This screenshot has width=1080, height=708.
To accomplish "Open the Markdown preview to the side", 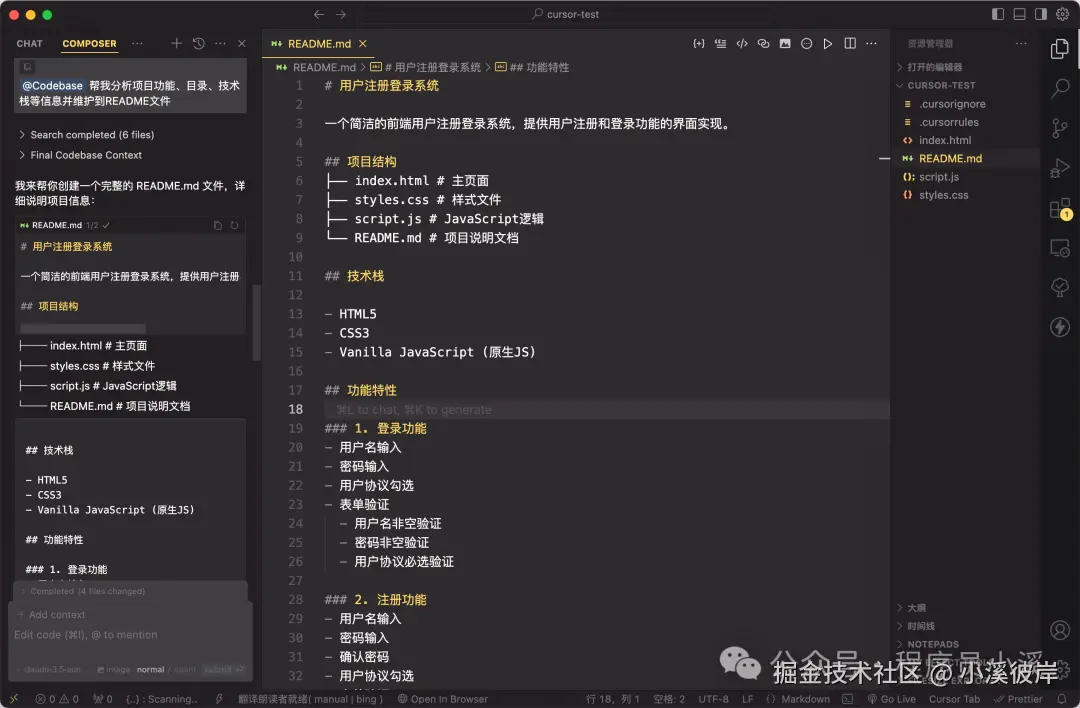I will click(x=850, y=44).
